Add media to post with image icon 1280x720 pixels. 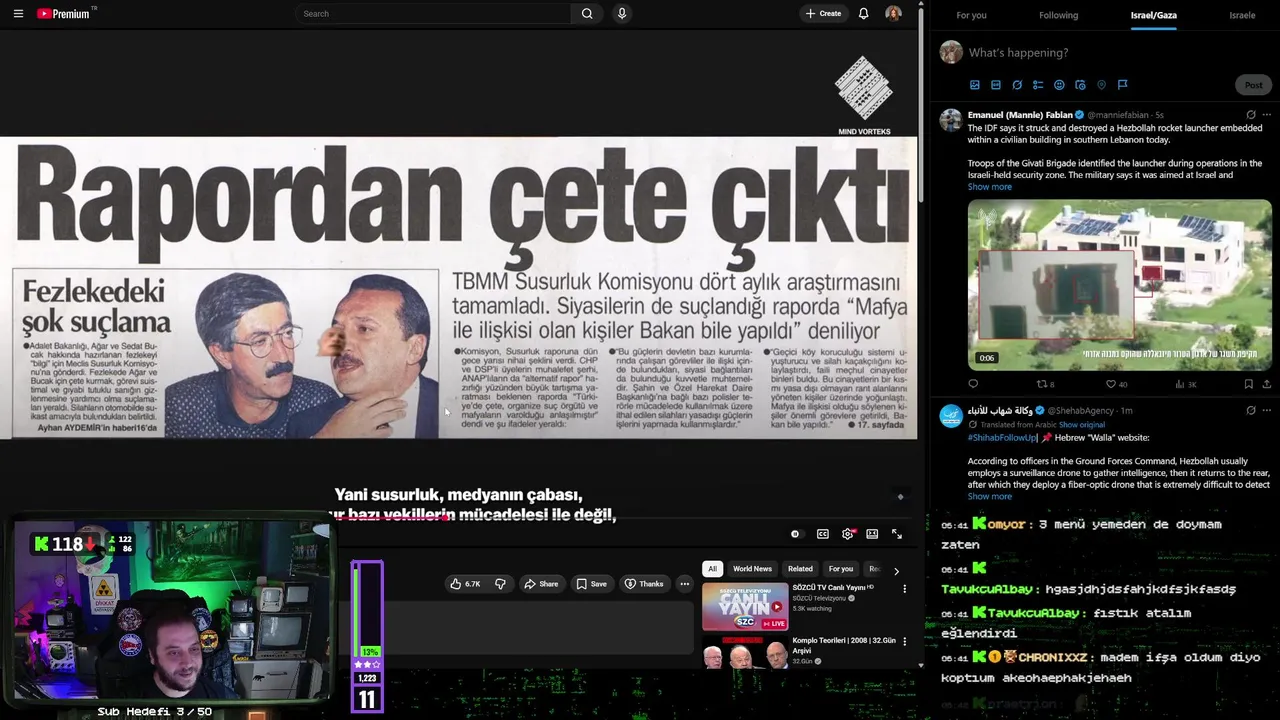pos(975,85)
